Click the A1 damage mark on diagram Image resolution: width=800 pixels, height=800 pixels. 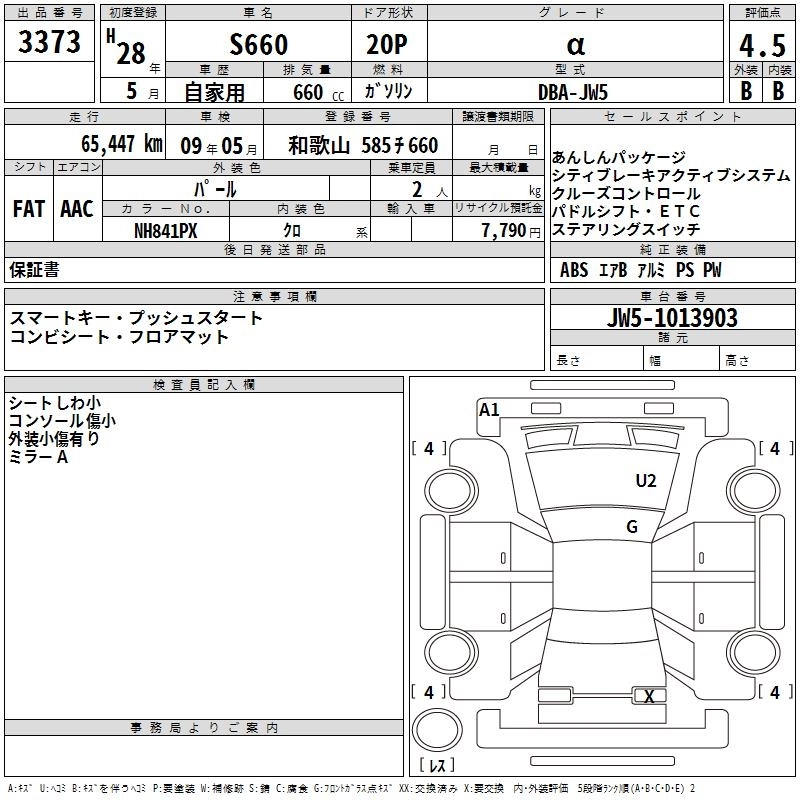pos(489,410)
